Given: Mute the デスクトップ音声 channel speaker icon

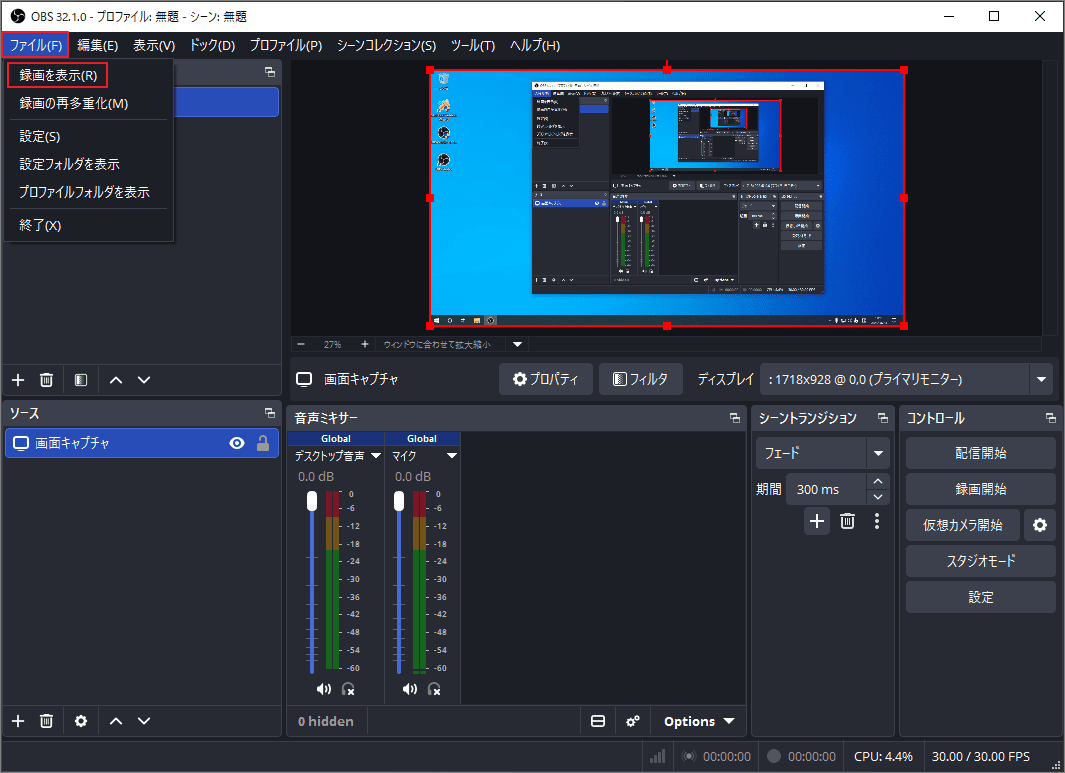Looking at the screenshot, I should (323, 689).
